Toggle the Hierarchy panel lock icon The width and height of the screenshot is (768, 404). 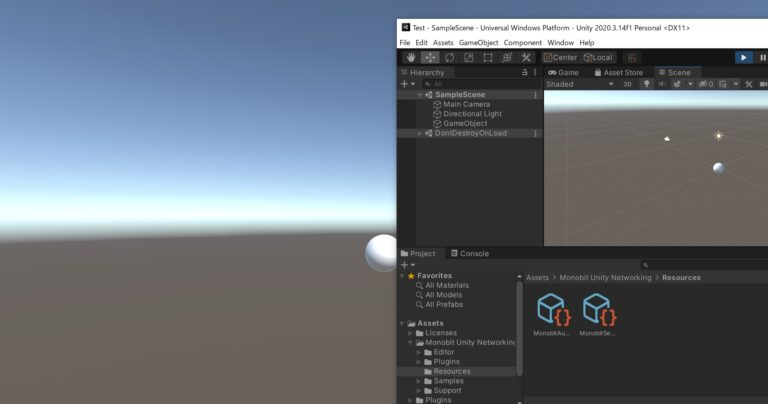click(525, 72)
